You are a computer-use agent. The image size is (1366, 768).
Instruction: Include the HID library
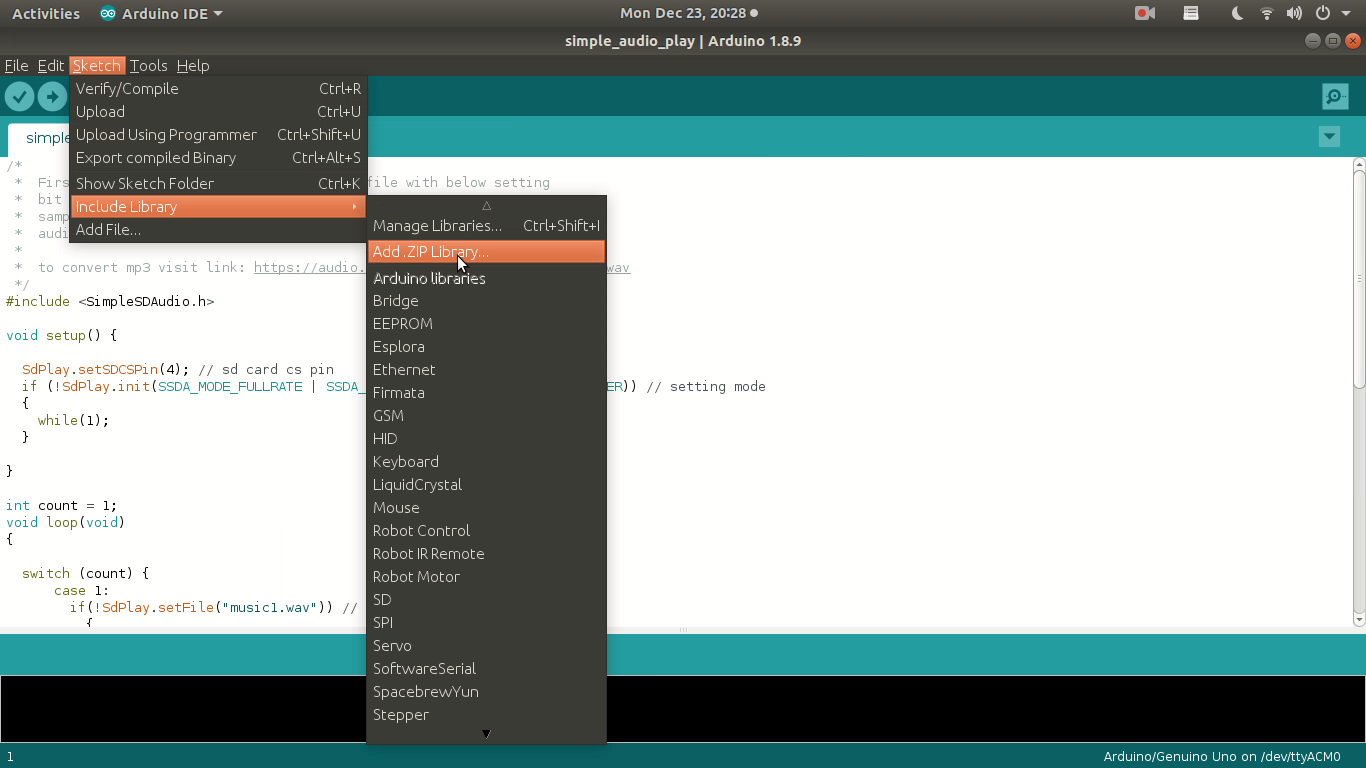pos(486,439)
